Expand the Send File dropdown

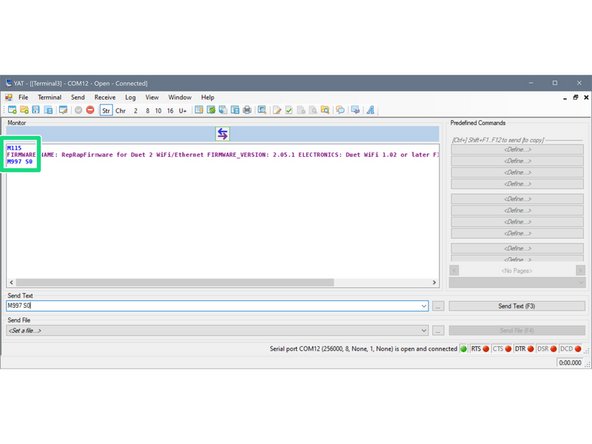pos(424,331)
